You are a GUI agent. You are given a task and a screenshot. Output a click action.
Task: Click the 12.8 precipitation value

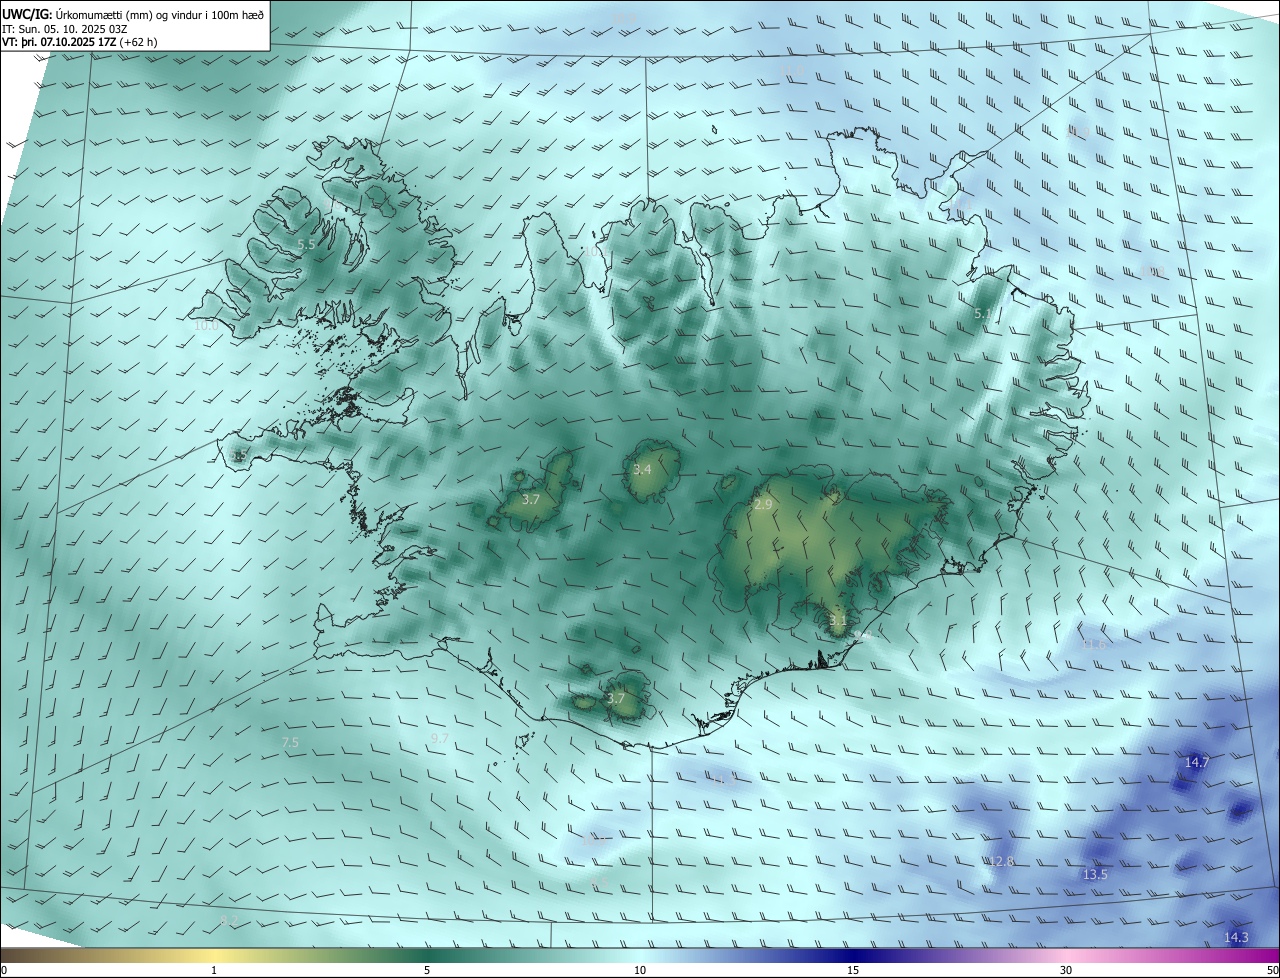1001,861
